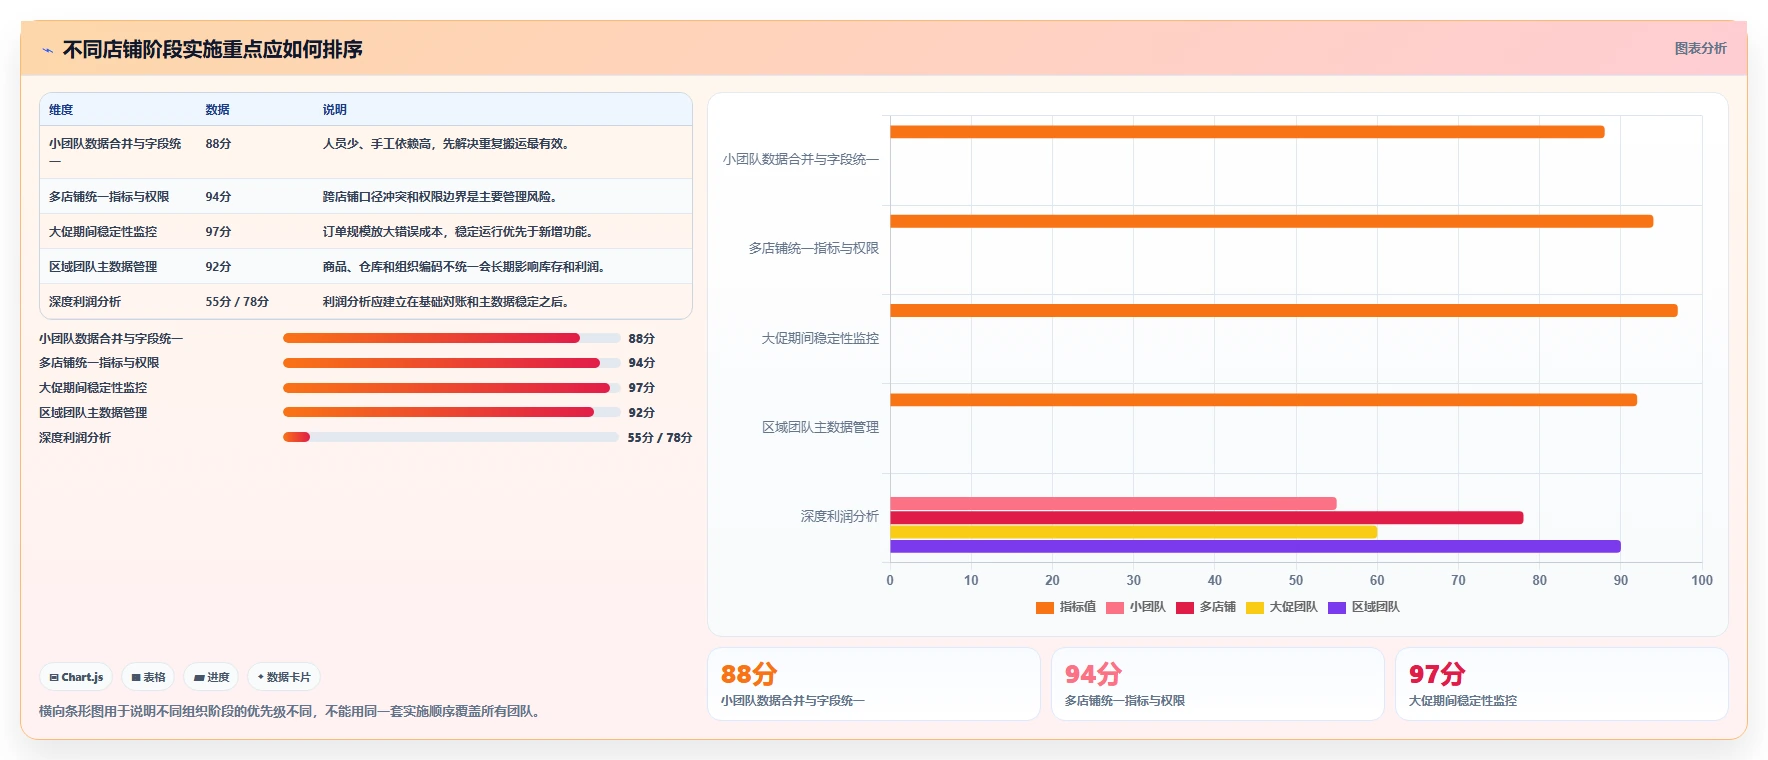Click the 大促期间稳定性监控 progress bar
This screenshot has width=1768, height=760.
tap(451, 388)
